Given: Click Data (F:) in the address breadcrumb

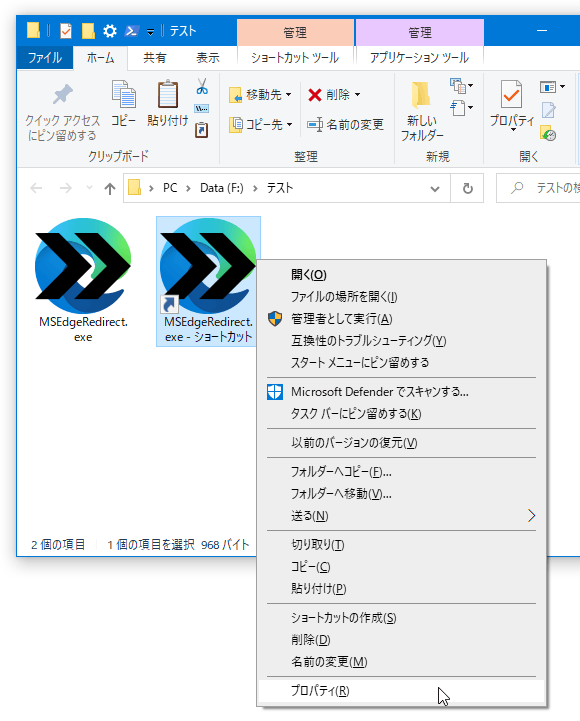Looking at the screenshot, I should pos(222,188).
